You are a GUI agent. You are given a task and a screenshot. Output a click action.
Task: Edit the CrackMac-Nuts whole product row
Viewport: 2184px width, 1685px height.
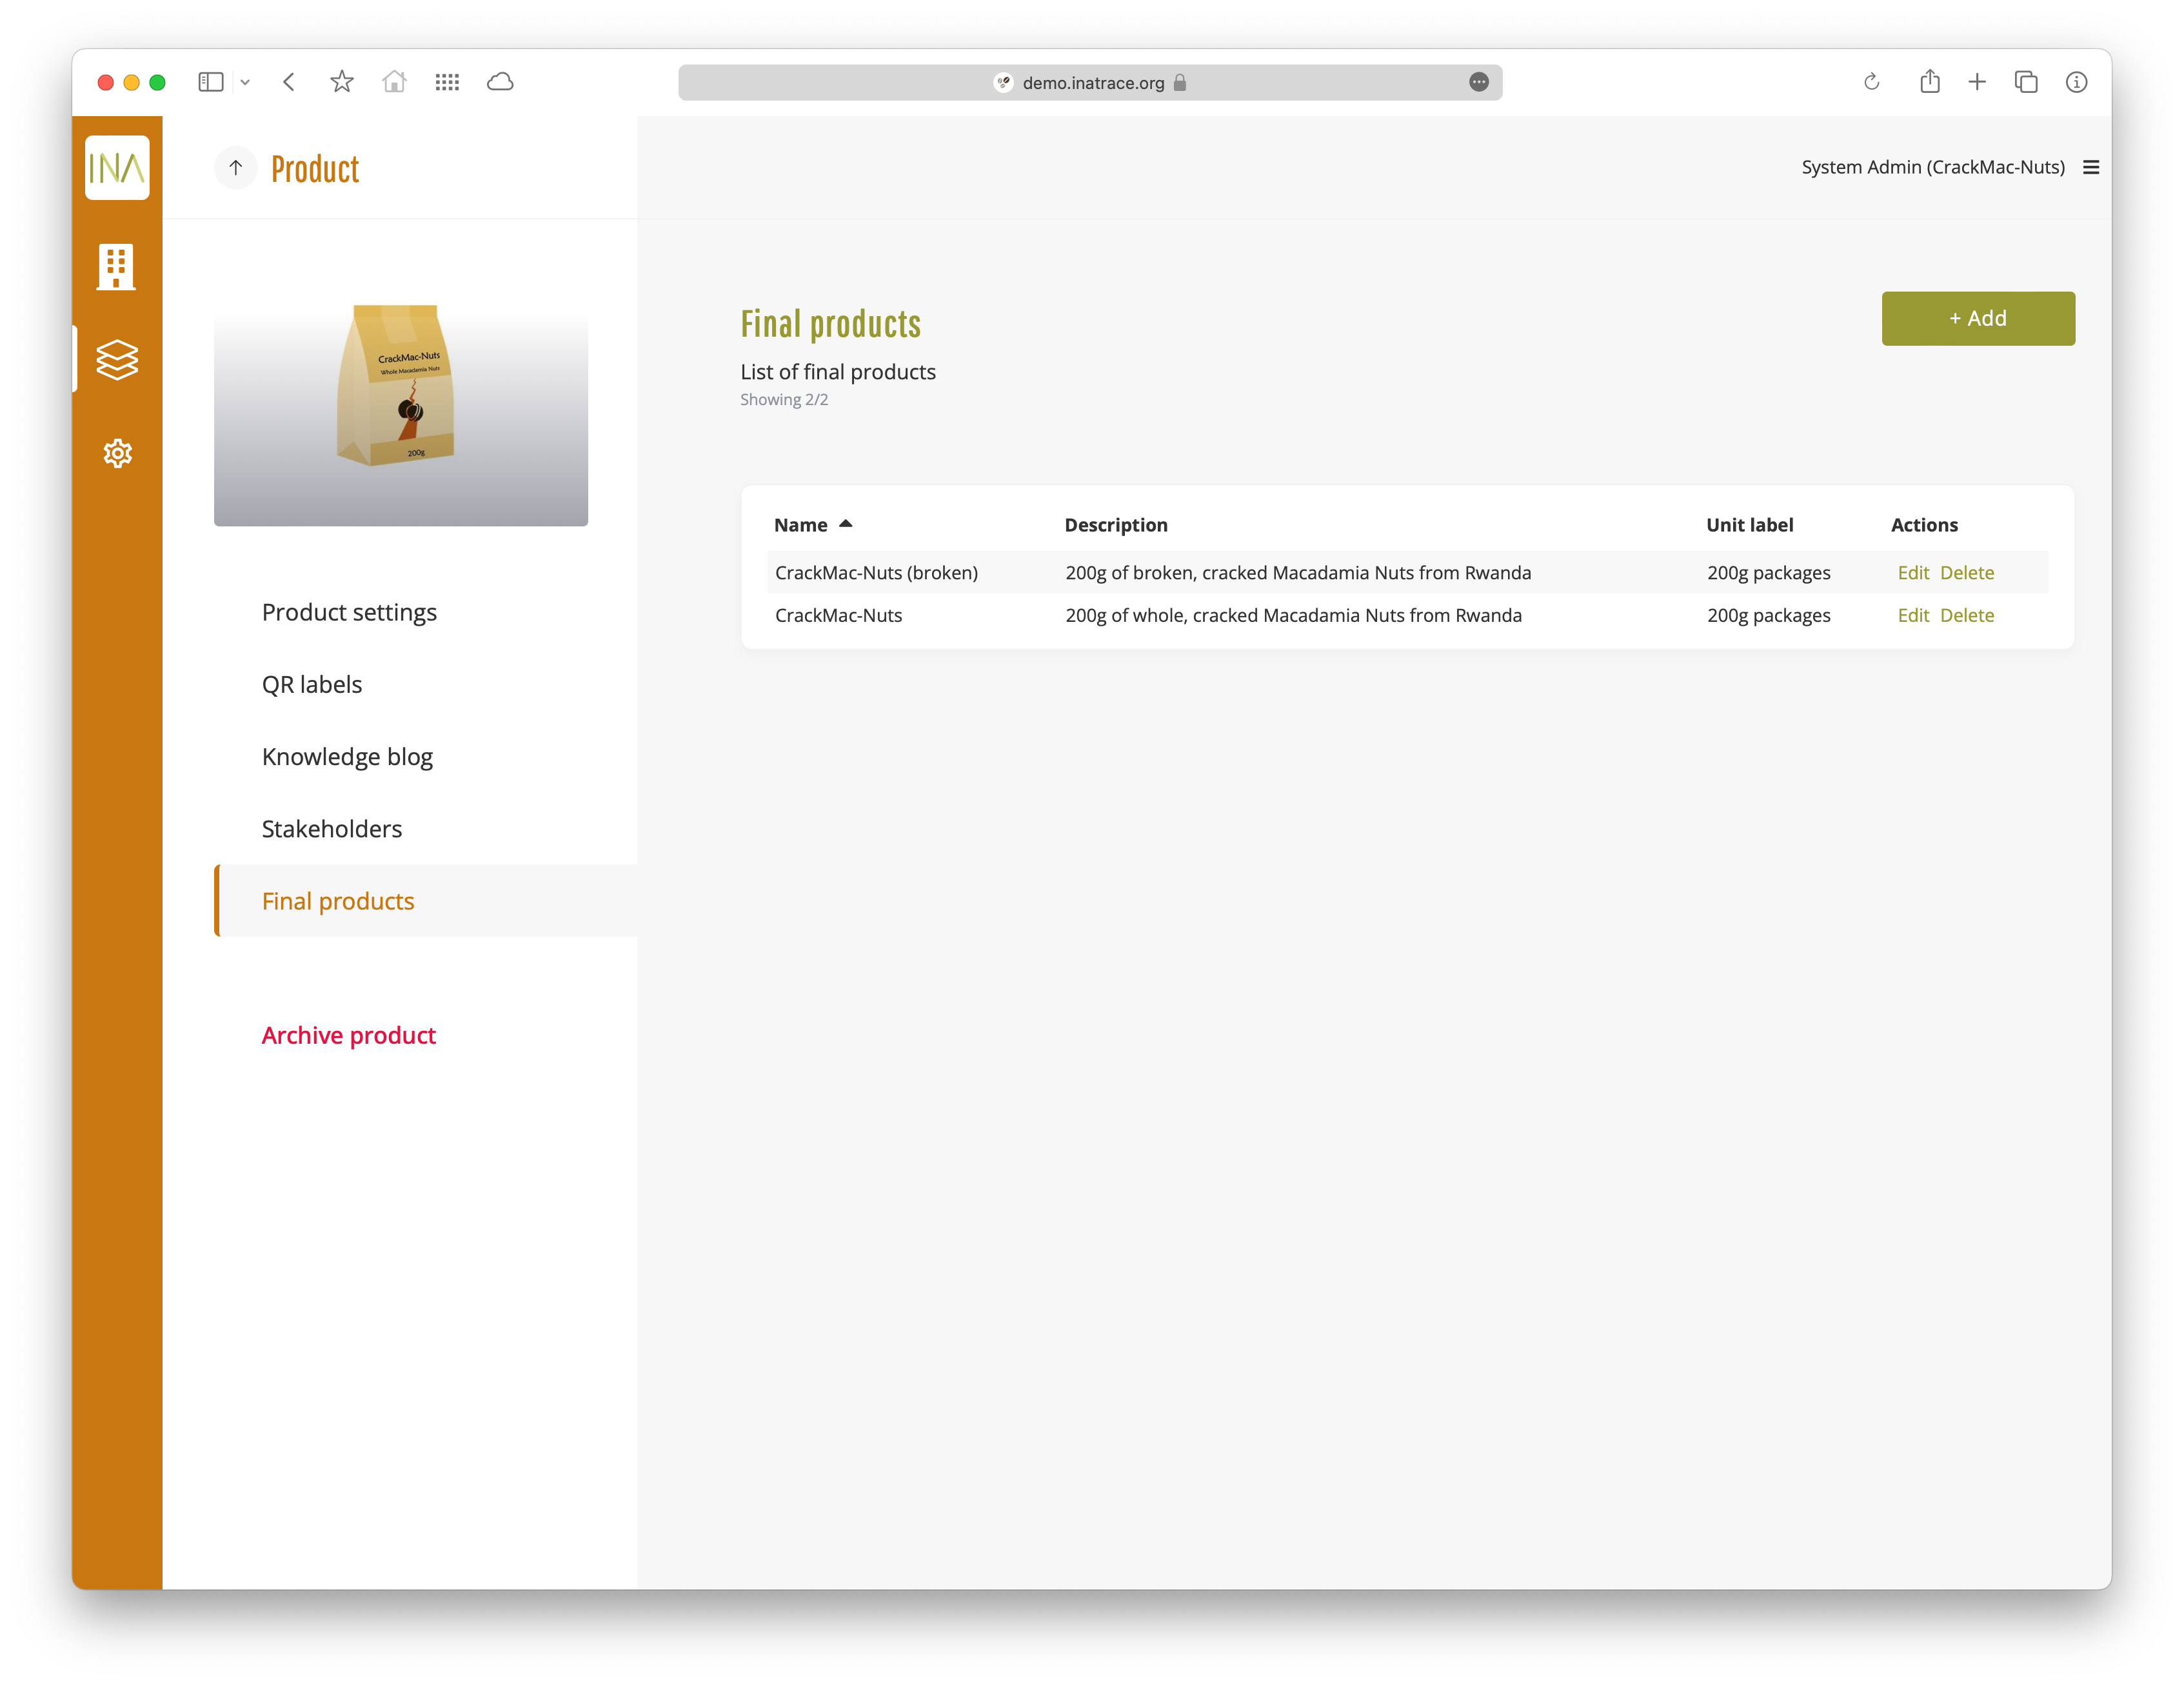click(1913, 615)
